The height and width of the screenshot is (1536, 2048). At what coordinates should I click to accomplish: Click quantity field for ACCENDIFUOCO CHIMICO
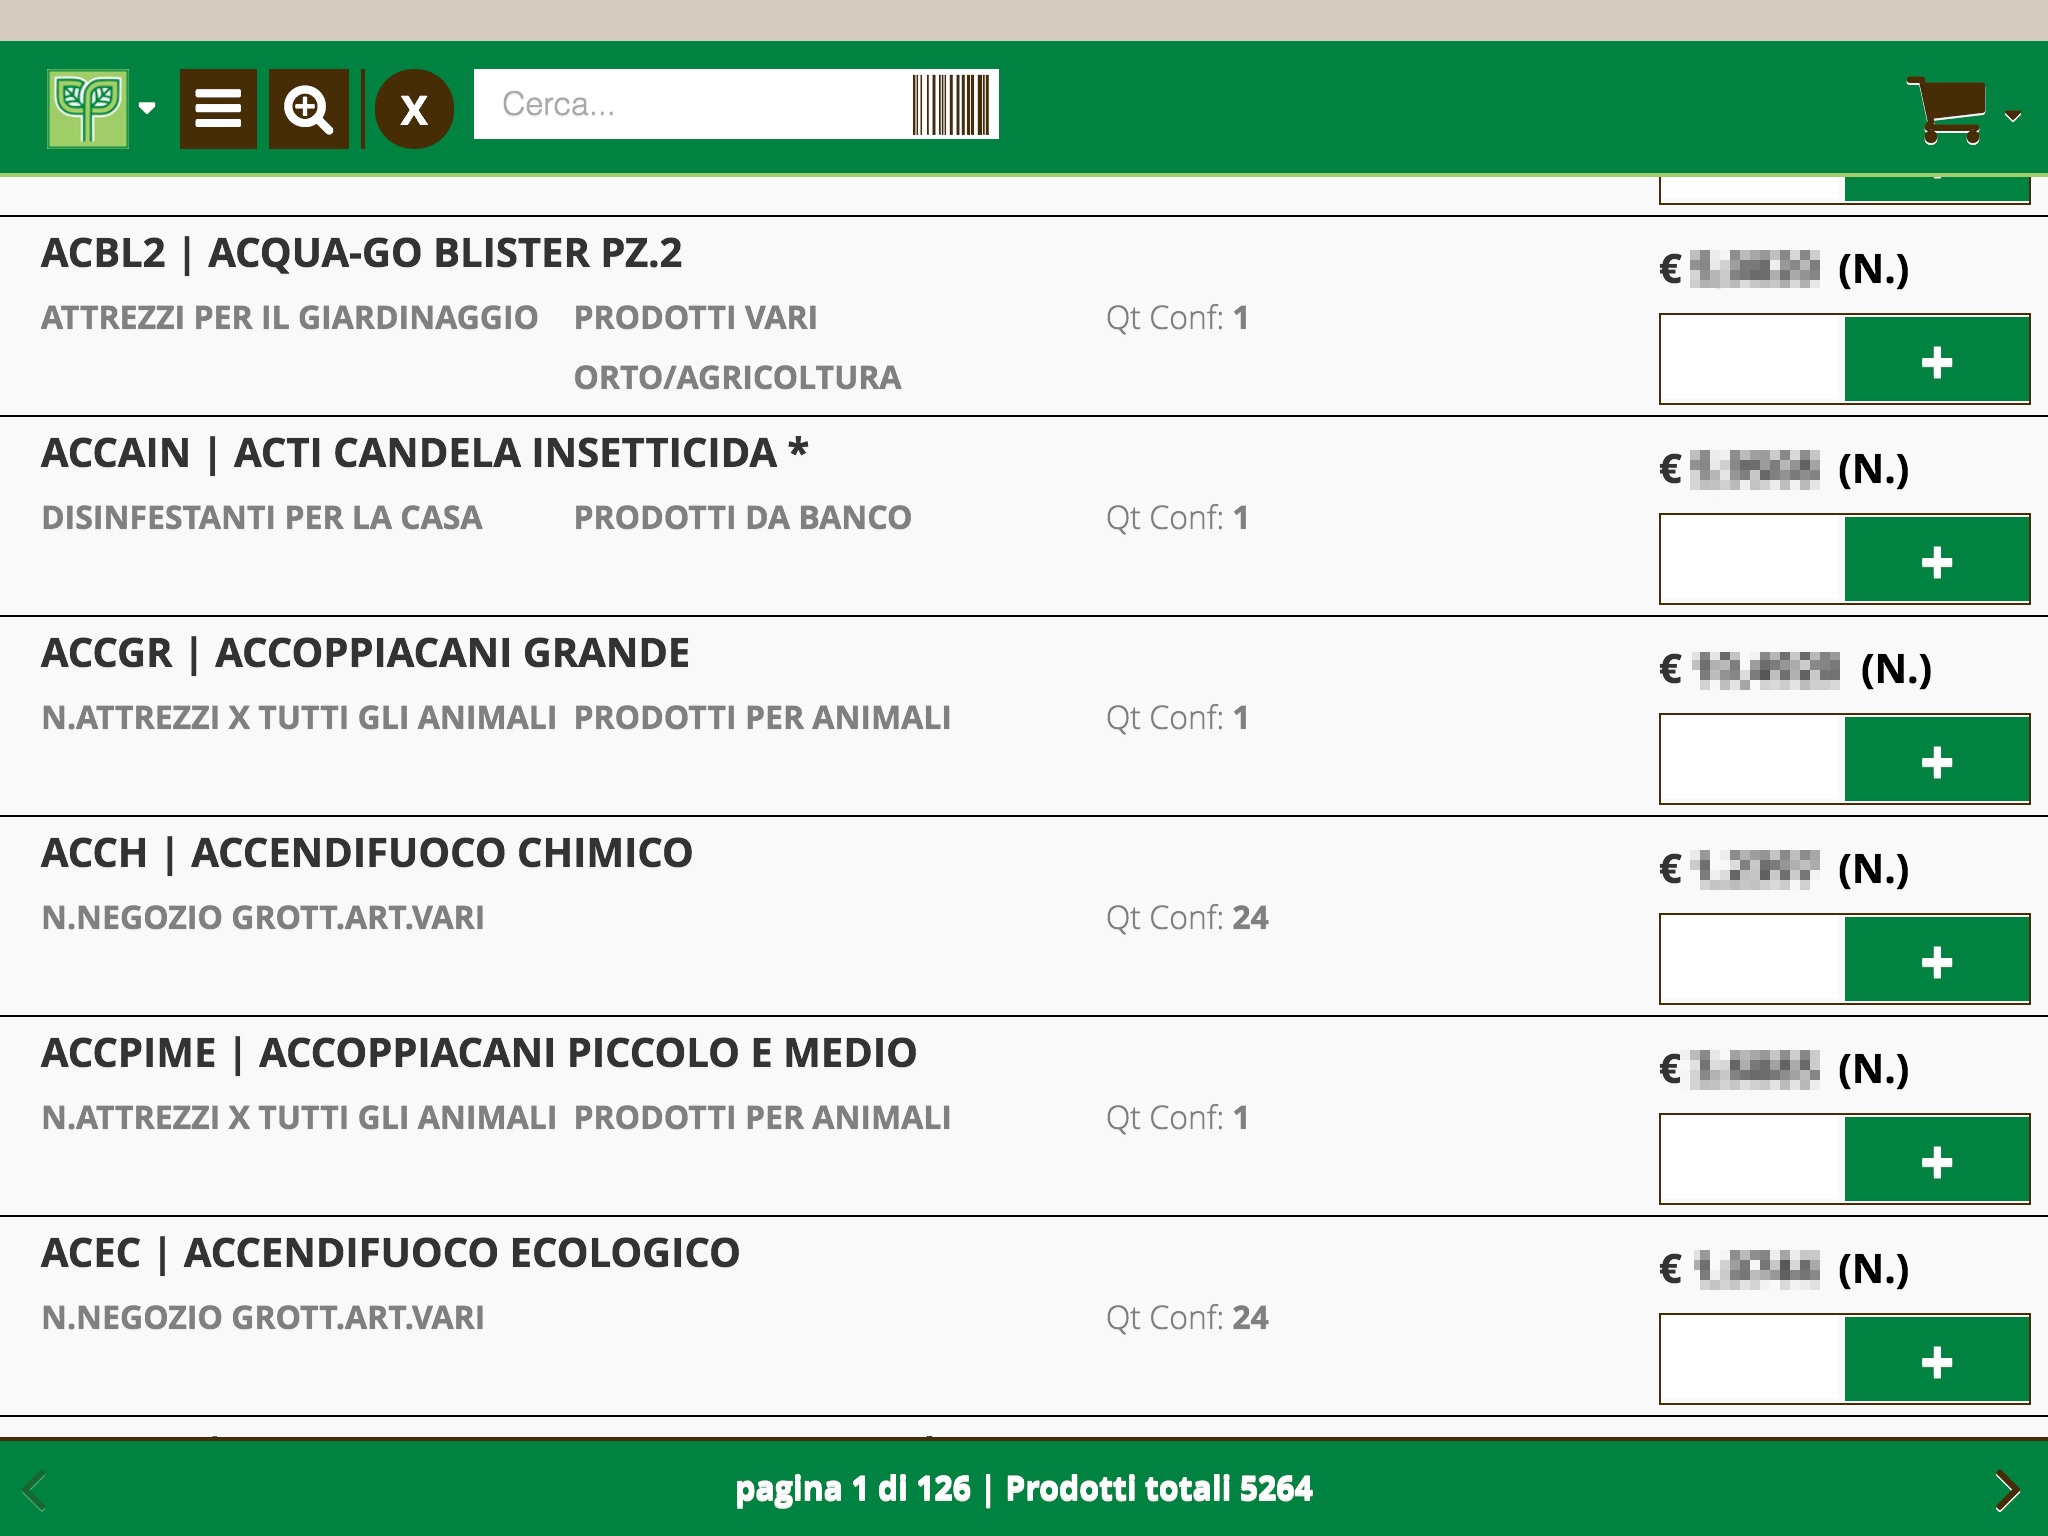click(1753, 960)
